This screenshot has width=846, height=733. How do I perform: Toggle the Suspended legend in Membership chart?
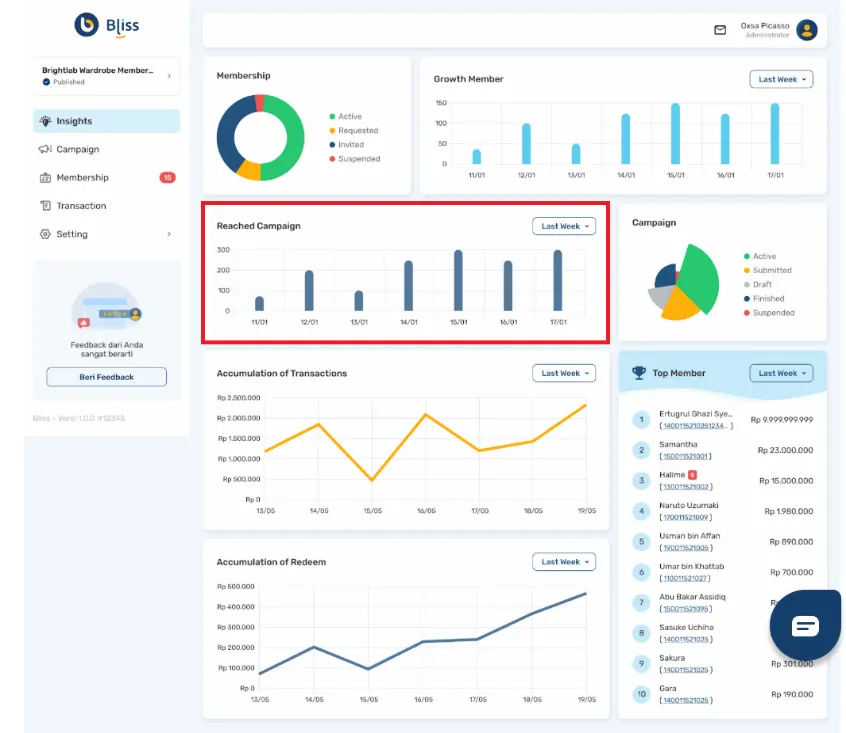click(357, 159)
